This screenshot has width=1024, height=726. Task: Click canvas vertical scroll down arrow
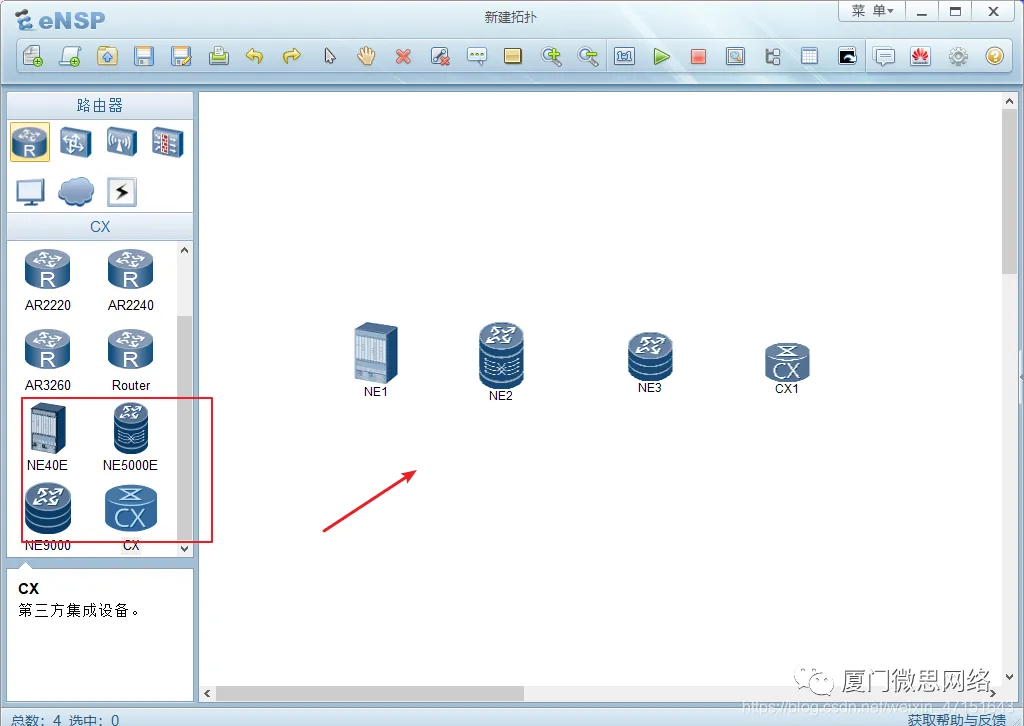[1009, 677]
